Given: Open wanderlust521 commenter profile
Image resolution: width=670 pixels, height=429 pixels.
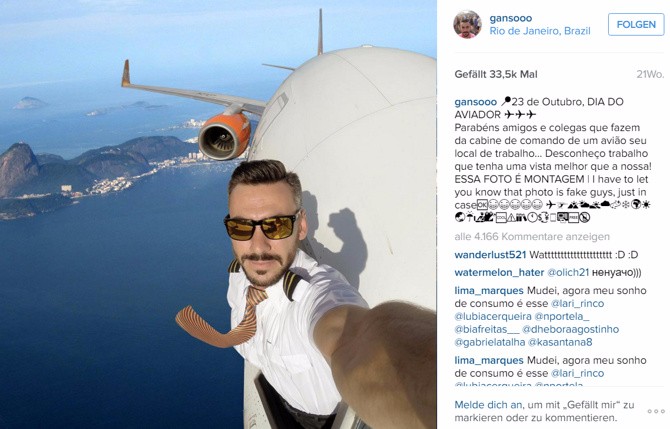Looking at the screenshot, I should pos(490,255).
